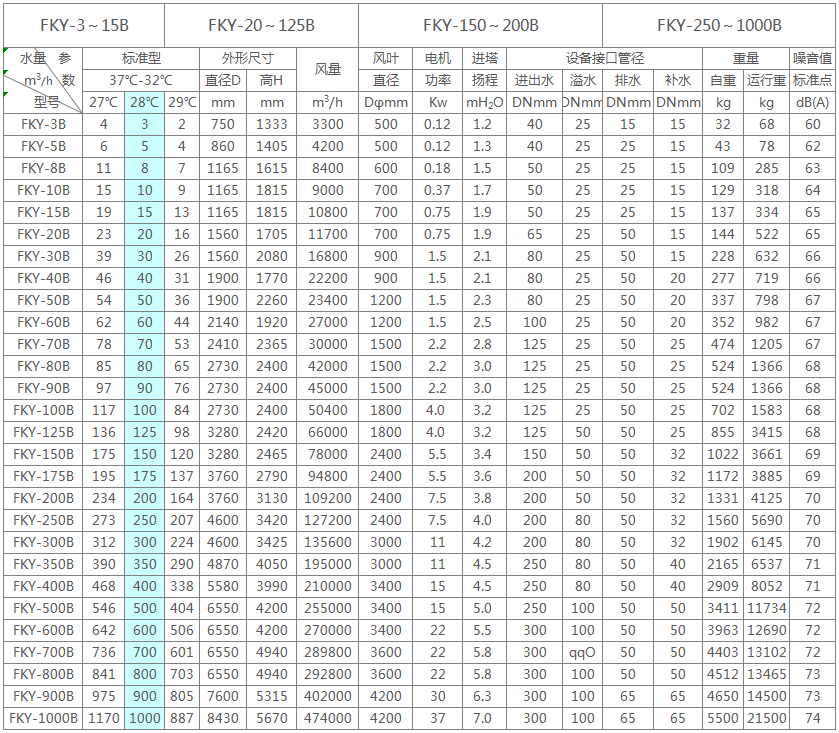Select the 外形尺寸 header cell

tap(248, 58)
